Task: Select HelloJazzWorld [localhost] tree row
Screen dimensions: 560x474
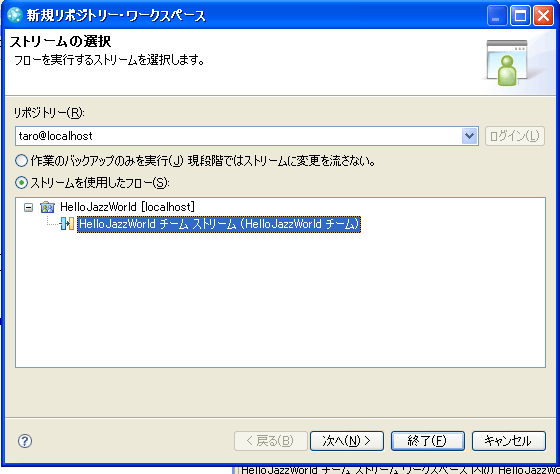Action: click(x=127, y=207)
